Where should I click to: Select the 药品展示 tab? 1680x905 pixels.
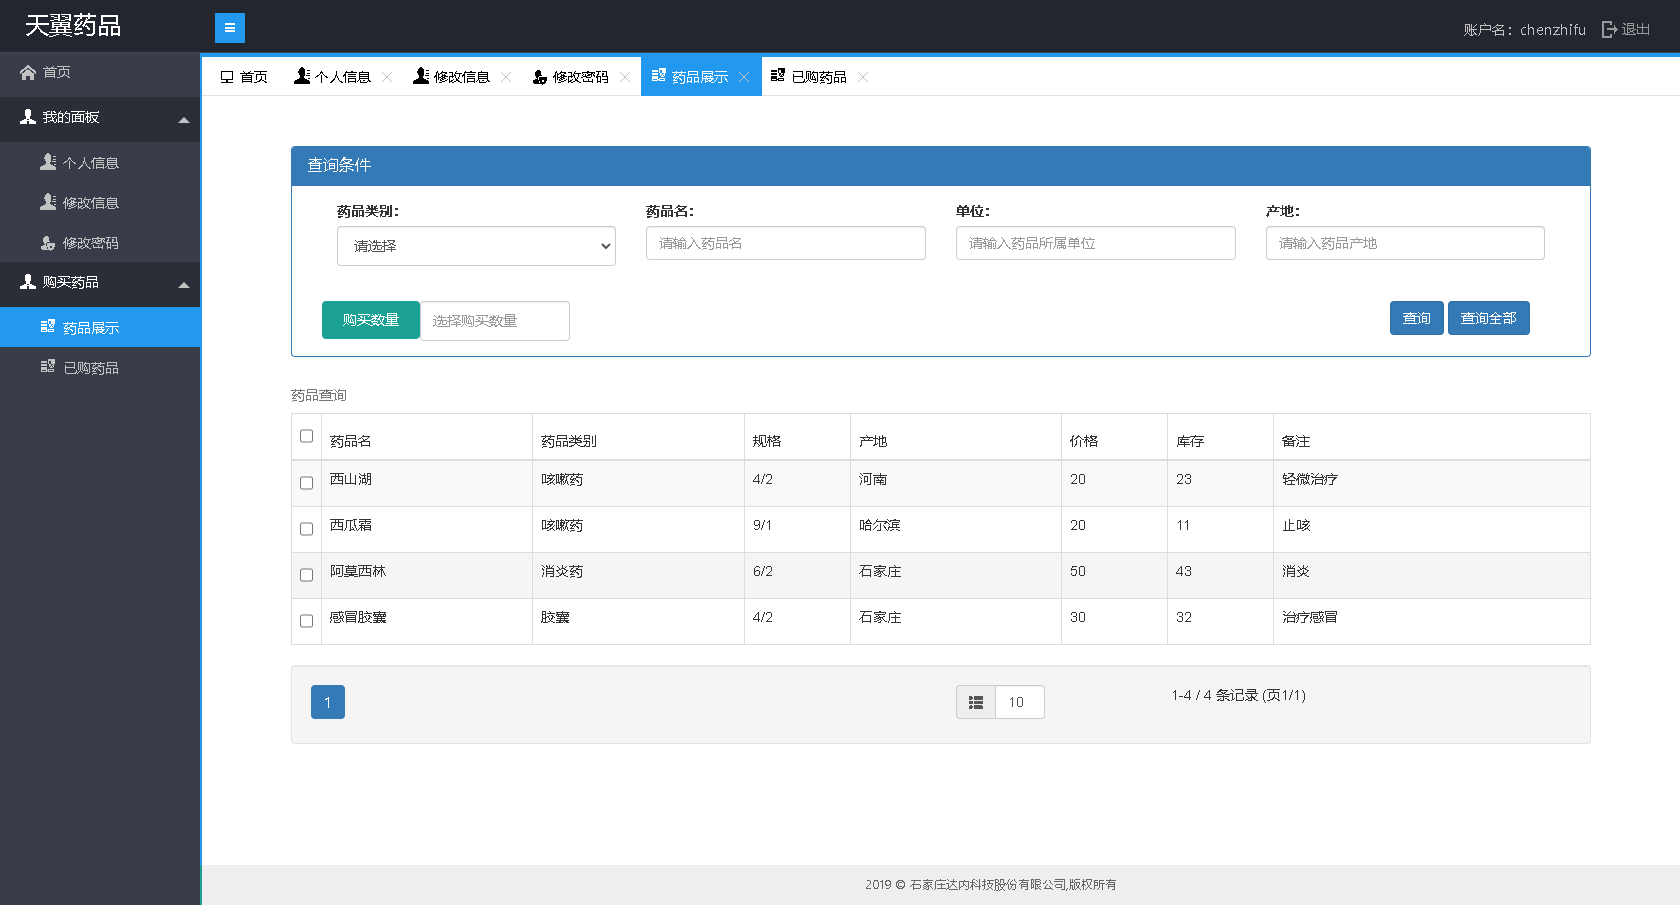coord(699,77)
